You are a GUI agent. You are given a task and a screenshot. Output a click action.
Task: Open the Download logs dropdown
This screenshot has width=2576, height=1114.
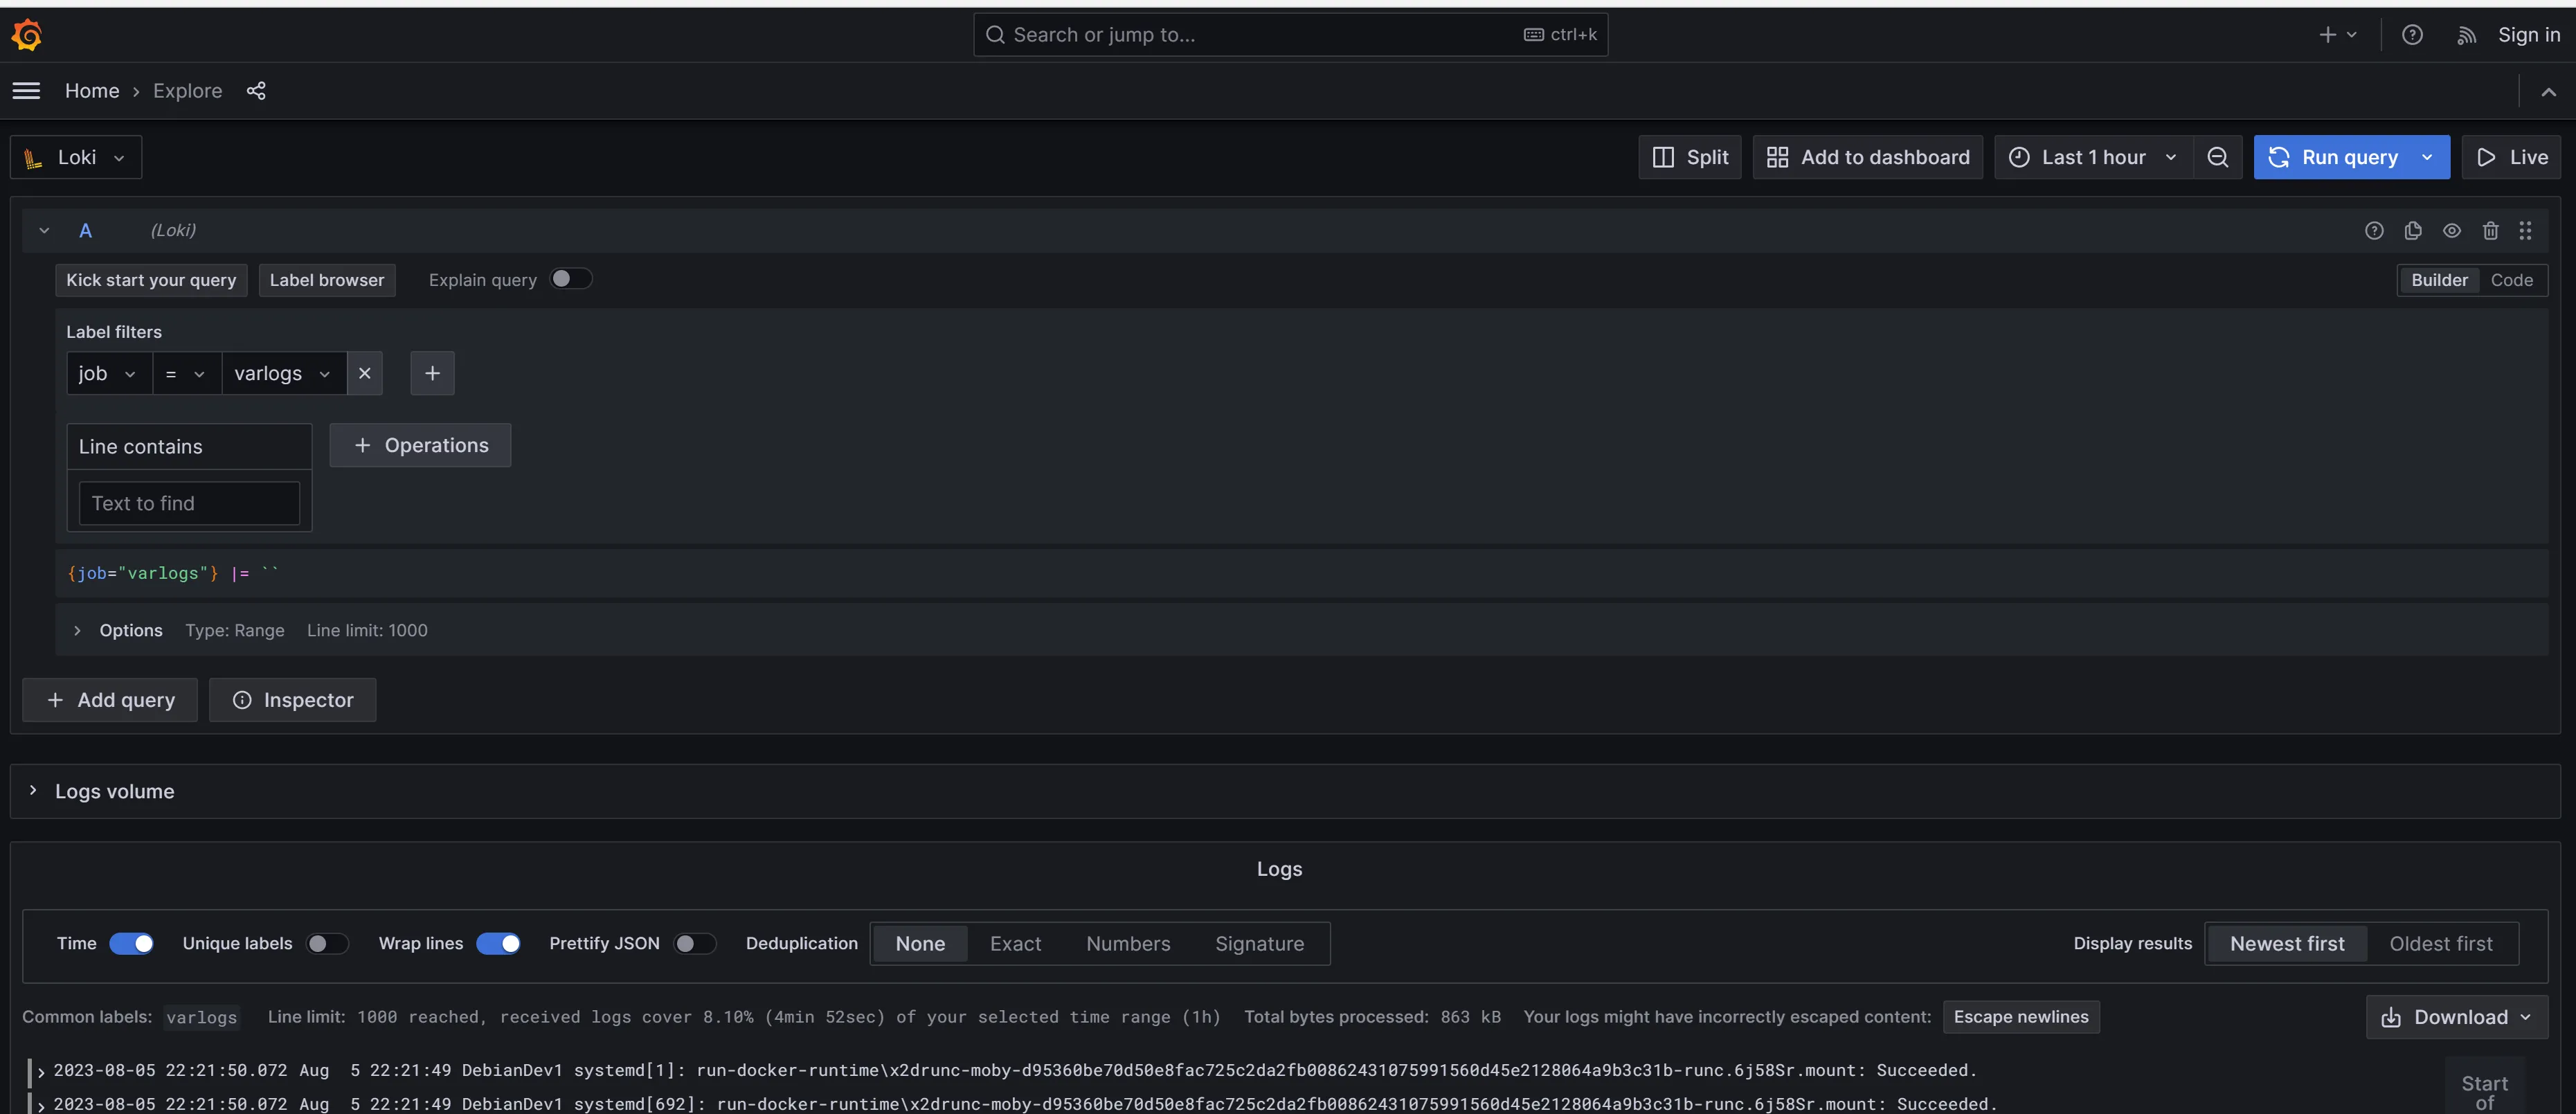2456,1017
